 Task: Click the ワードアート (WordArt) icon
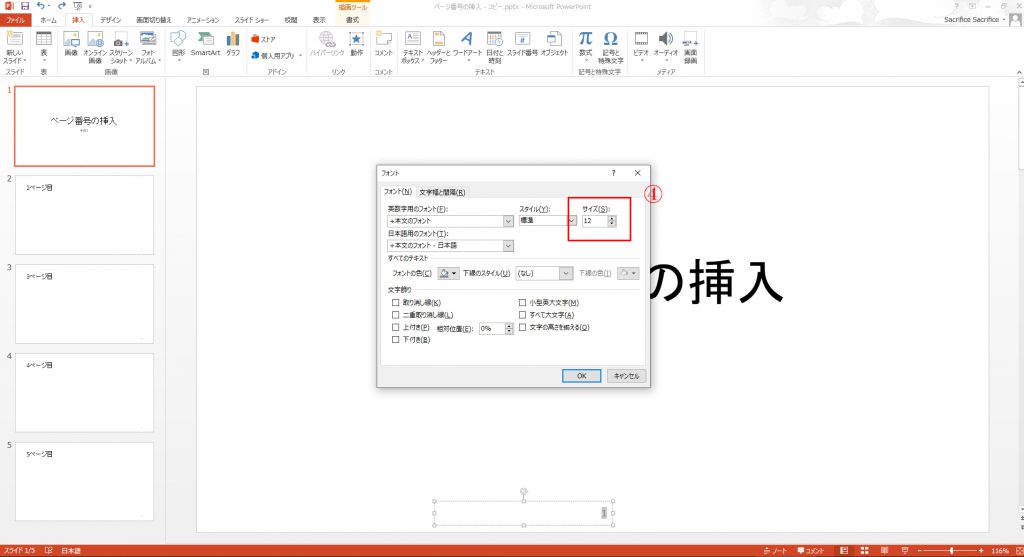coord(466,40)
